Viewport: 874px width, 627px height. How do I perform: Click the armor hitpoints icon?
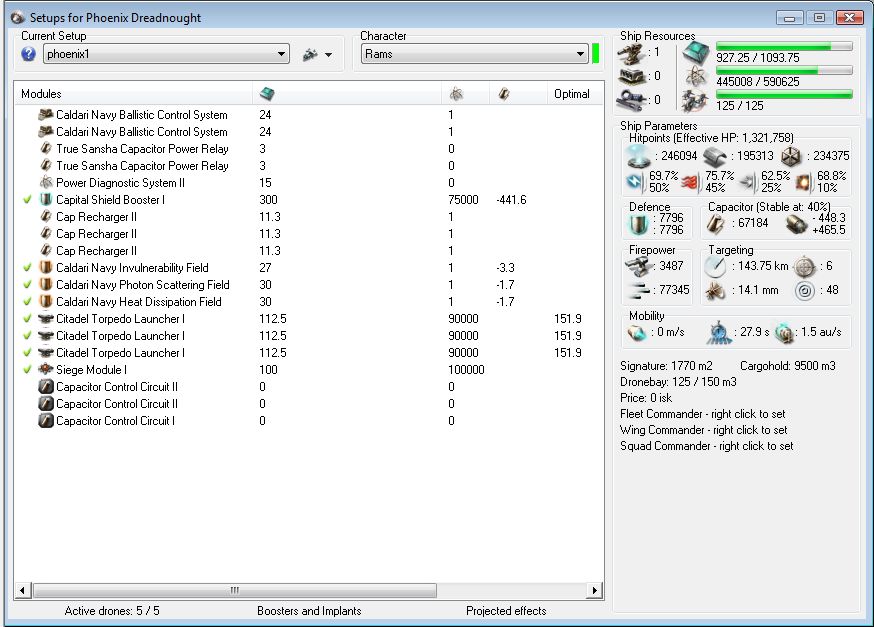pos(715,157)
